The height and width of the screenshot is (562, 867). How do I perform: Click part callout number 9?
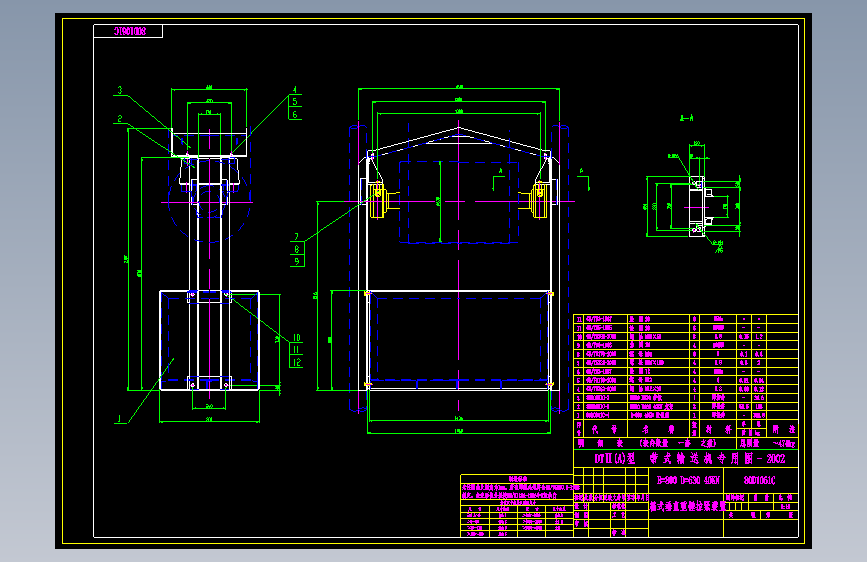point(297,261)
